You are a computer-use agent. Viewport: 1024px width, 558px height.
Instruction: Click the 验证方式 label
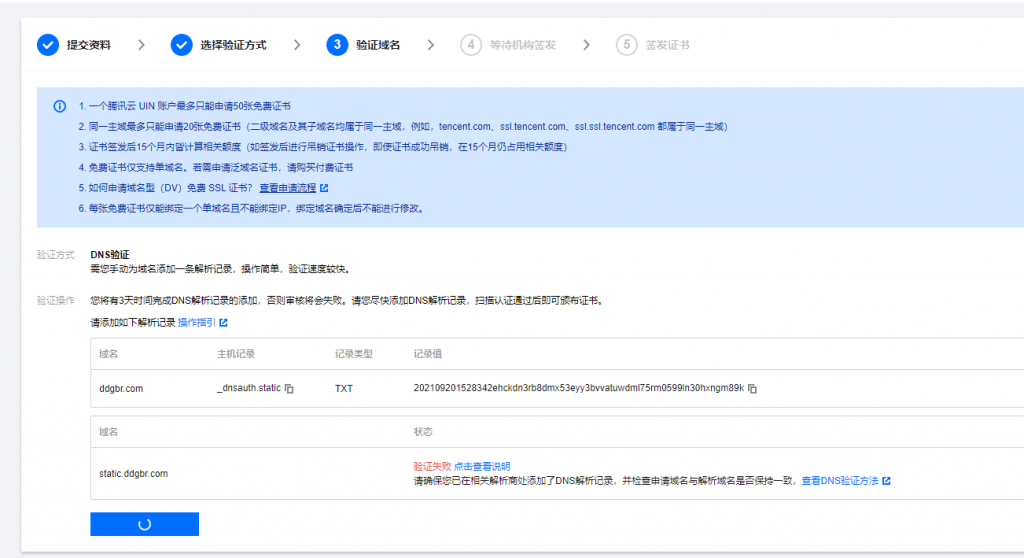tap(56, 255)
